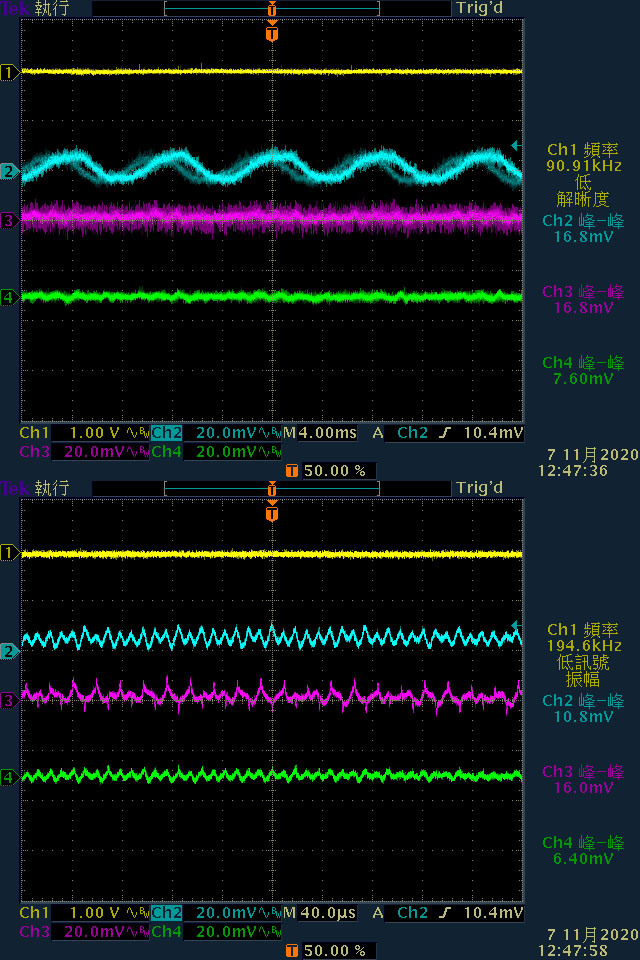Click the Ch1 1.00 V scale in the 4.00ms capture
Screen dimensions: 640x960
[x=94, y=433]
